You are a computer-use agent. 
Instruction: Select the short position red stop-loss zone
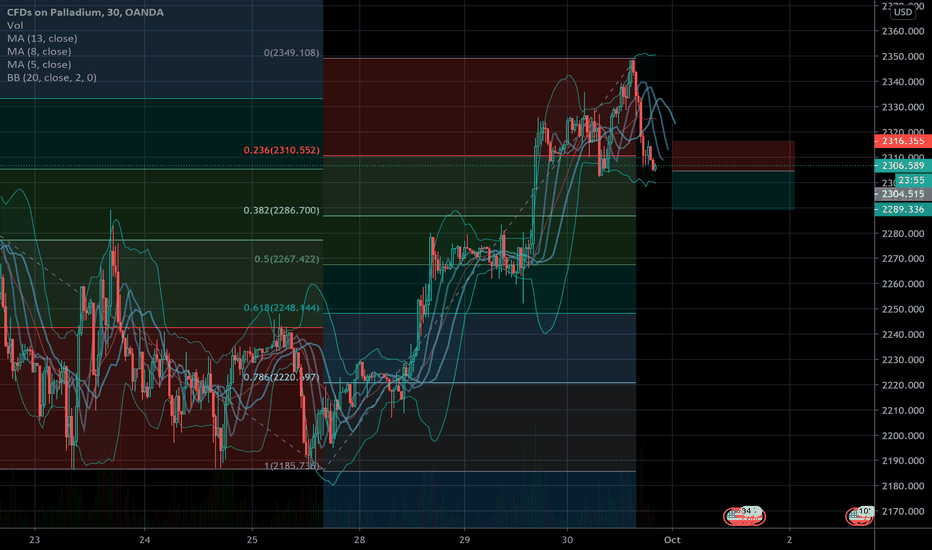click(733, 156)
